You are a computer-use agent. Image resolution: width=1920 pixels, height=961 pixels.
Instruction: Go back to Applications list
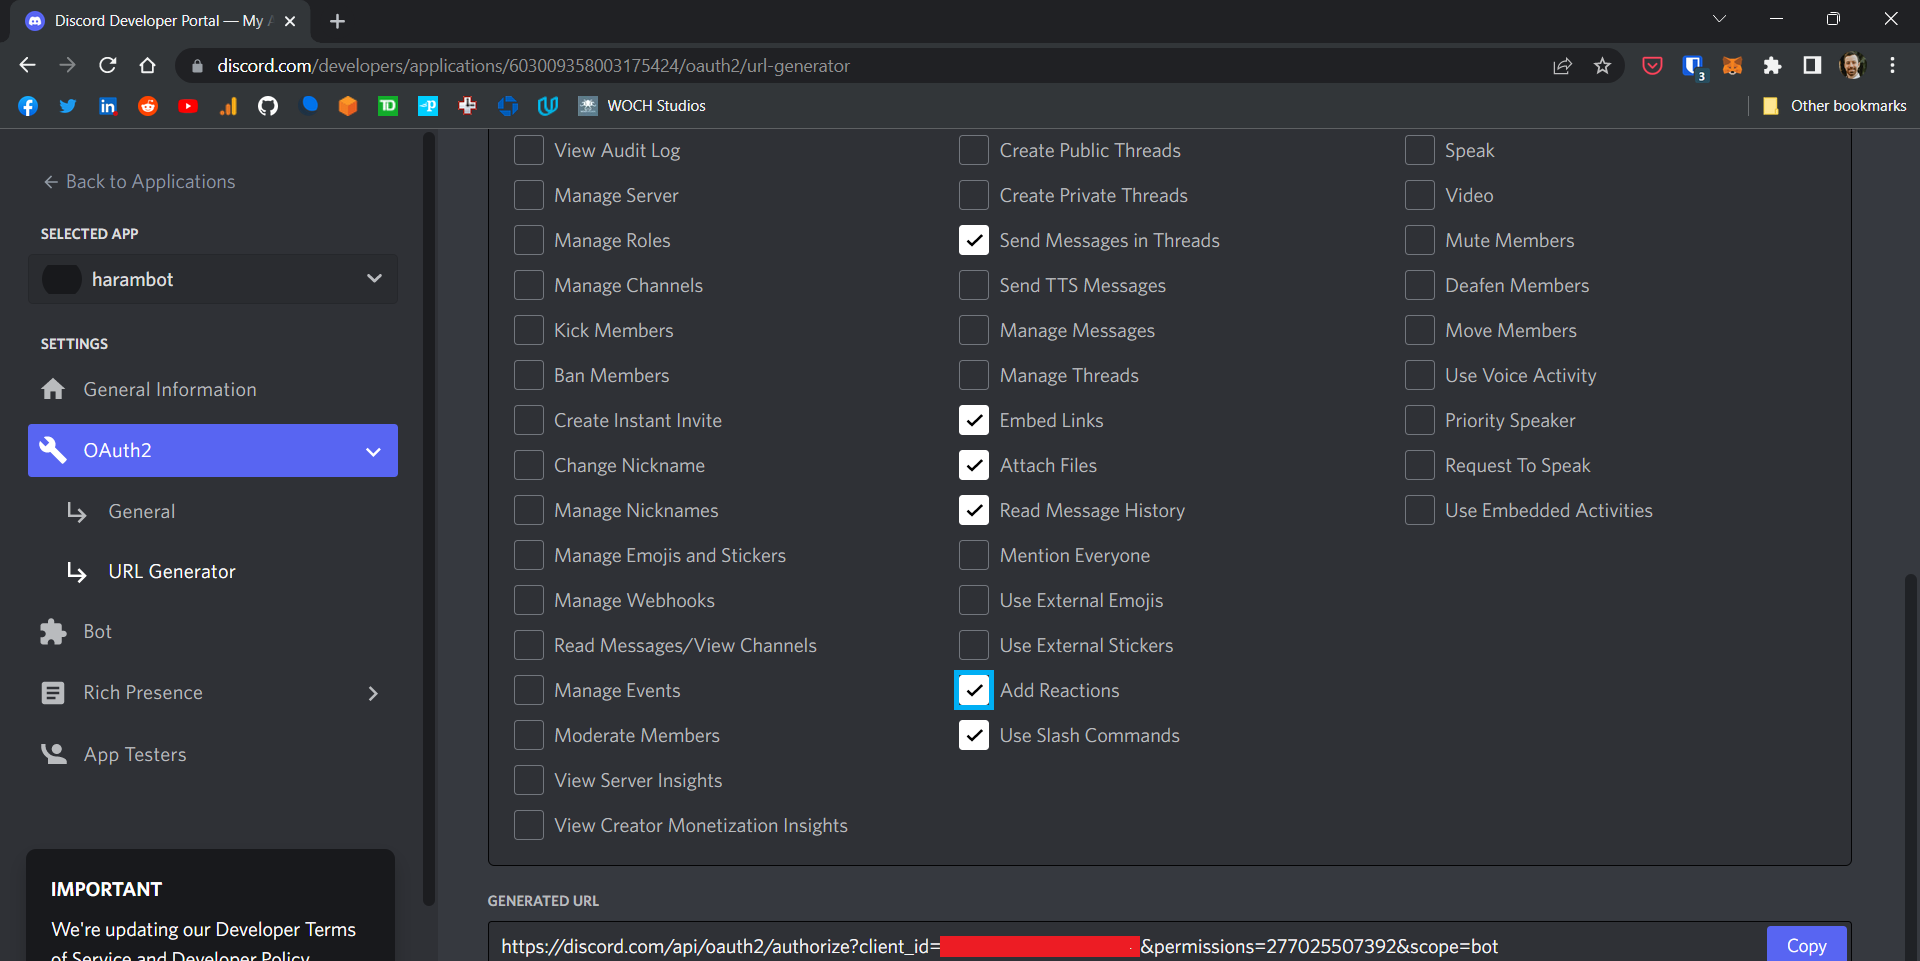pos(139,181)
